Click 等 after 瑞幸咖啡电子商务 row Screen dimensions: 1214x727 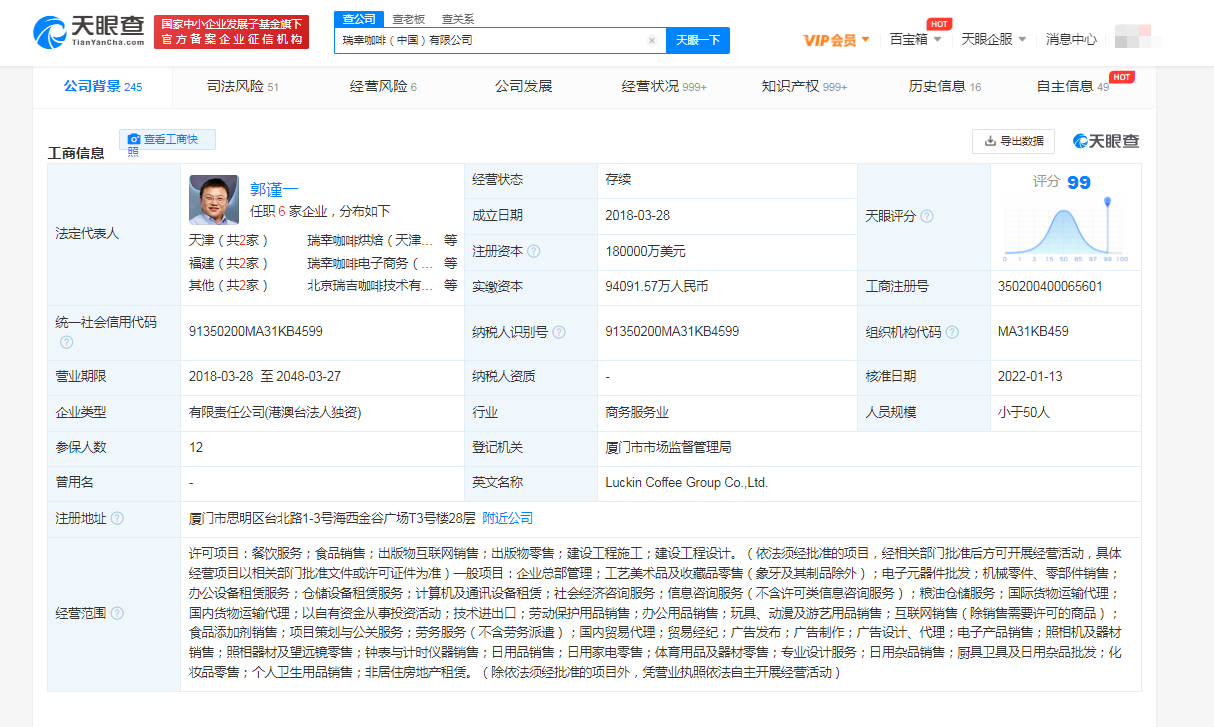tap(451, 263)
